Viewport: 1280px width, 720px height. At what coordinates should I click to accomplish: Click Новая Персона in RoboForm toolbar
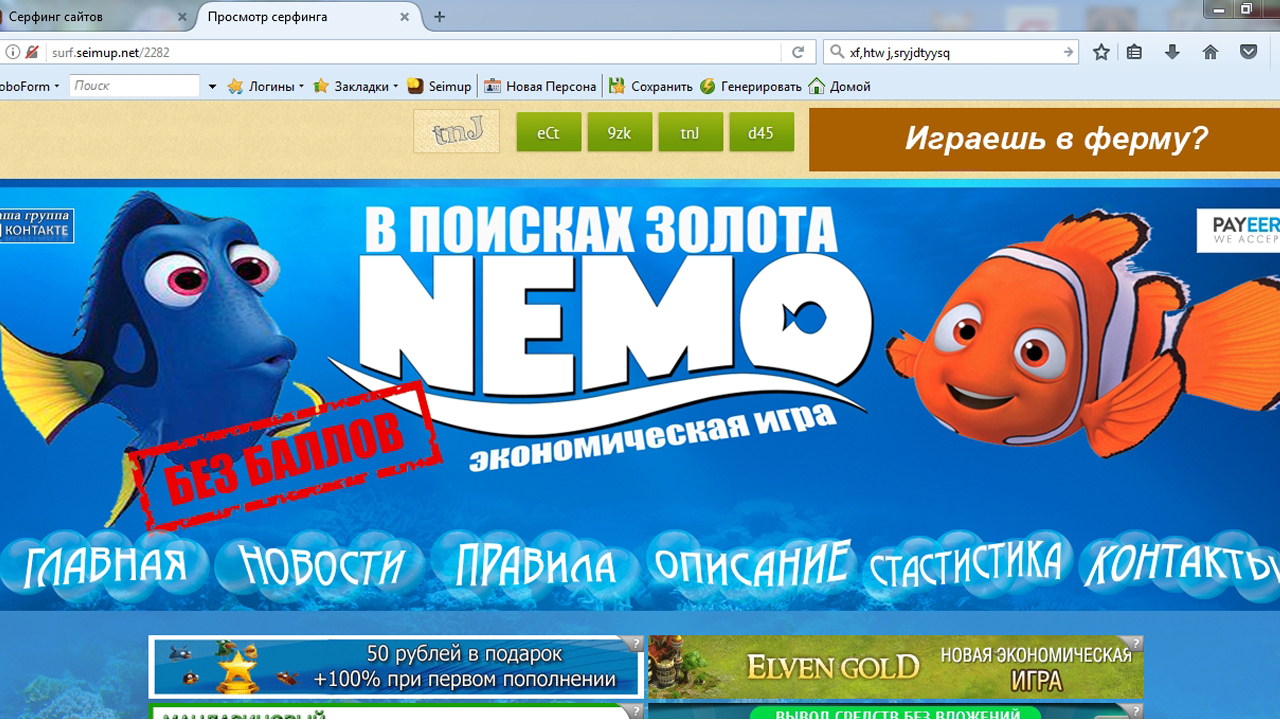pos(540,86)
